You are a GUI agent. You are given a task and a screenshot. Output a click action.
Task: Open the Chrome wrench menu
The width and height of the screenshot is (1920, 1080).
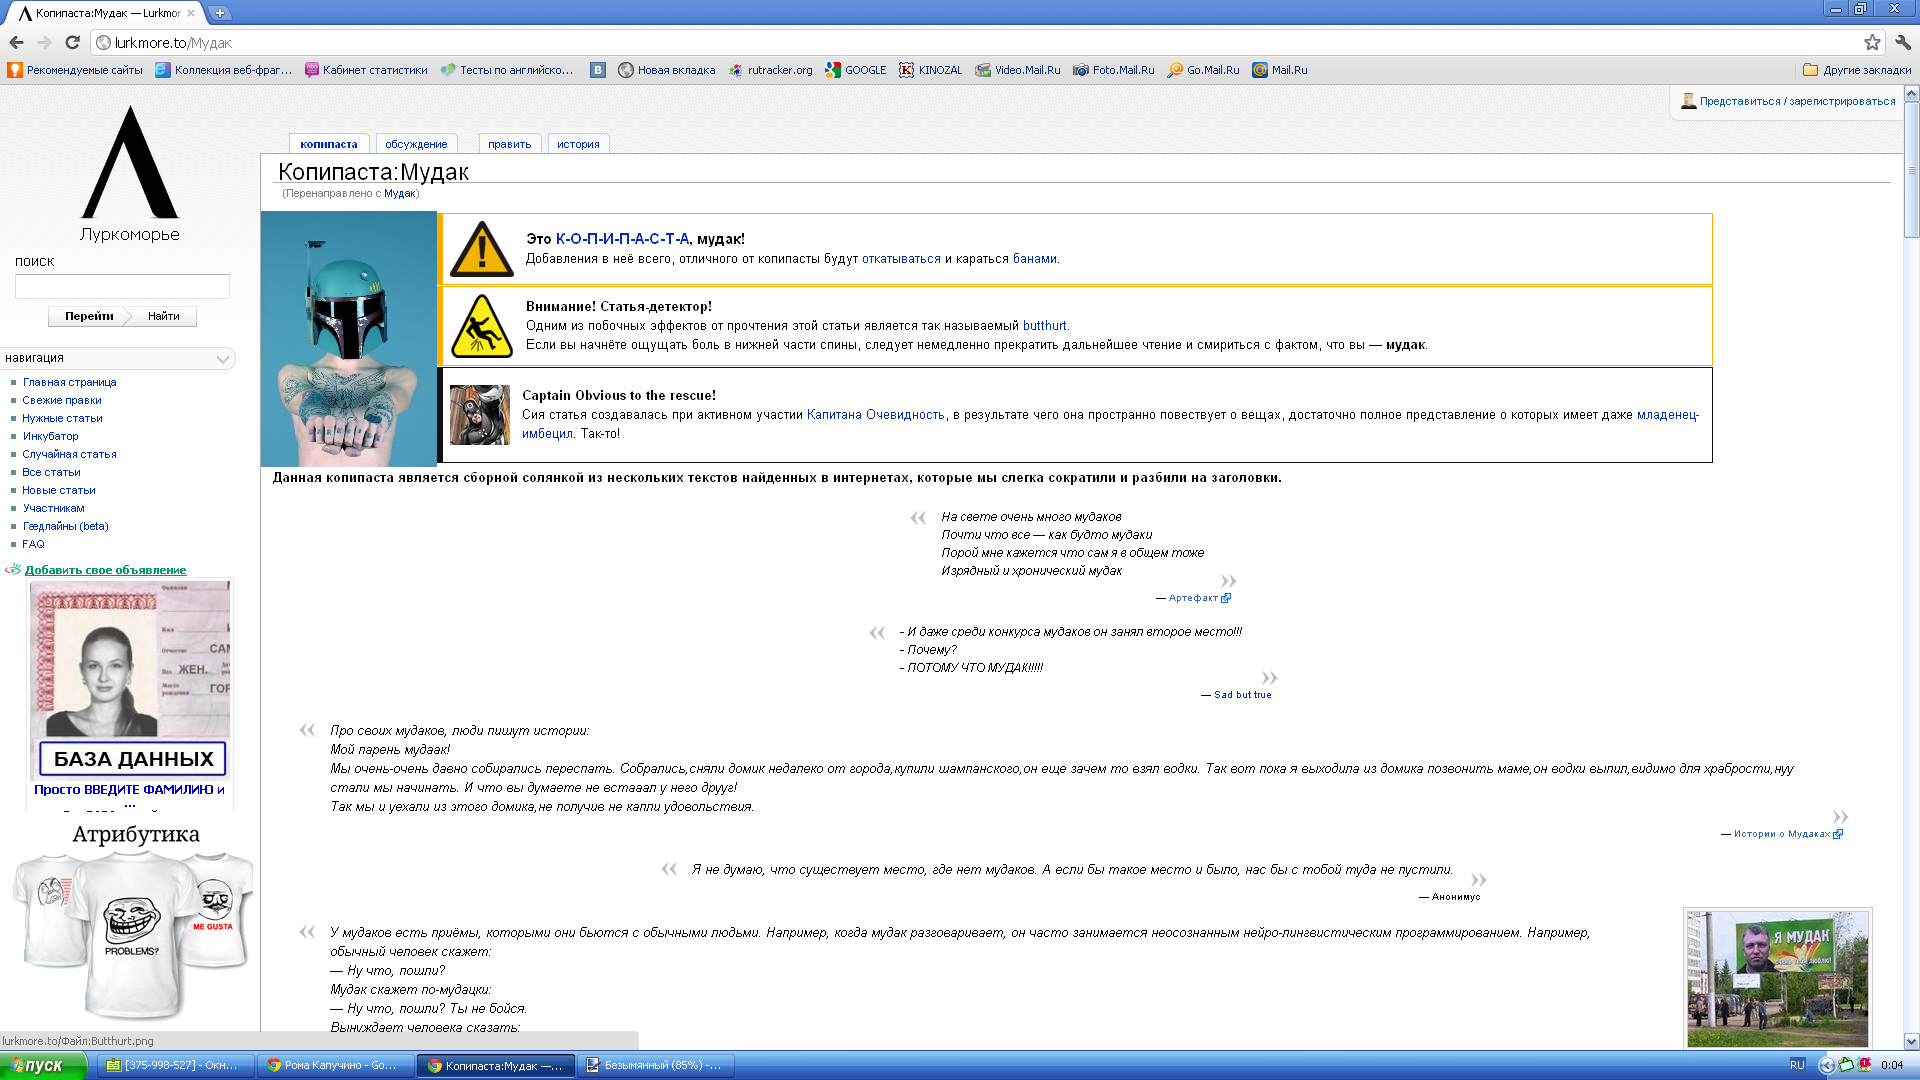click(1903, 42)
